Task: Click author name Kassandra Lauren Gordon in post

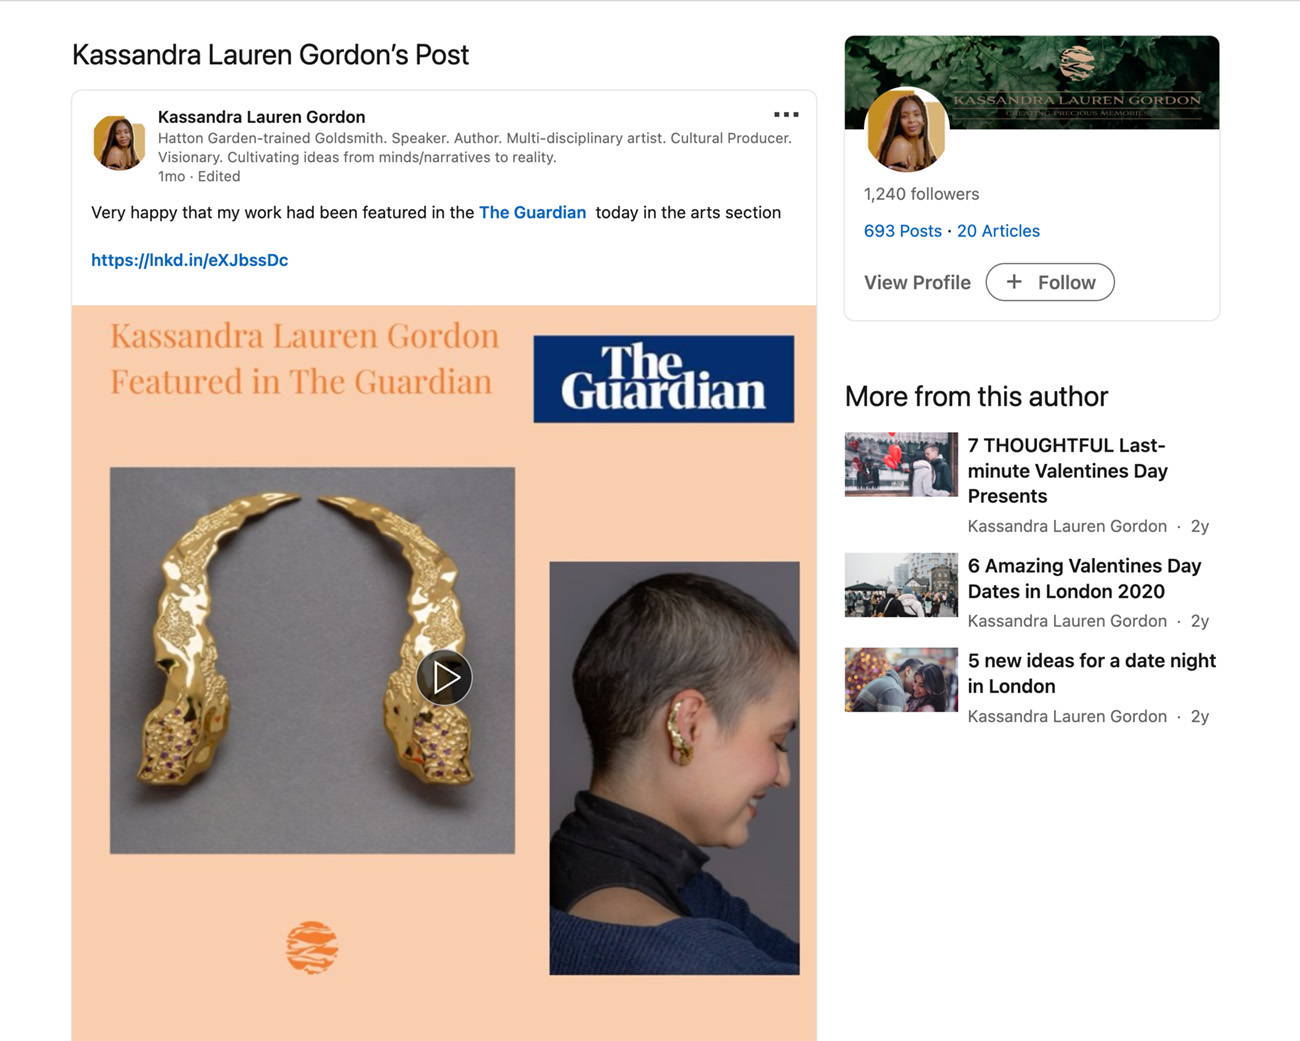Action: pyautogui.click(x=261, y=117)
